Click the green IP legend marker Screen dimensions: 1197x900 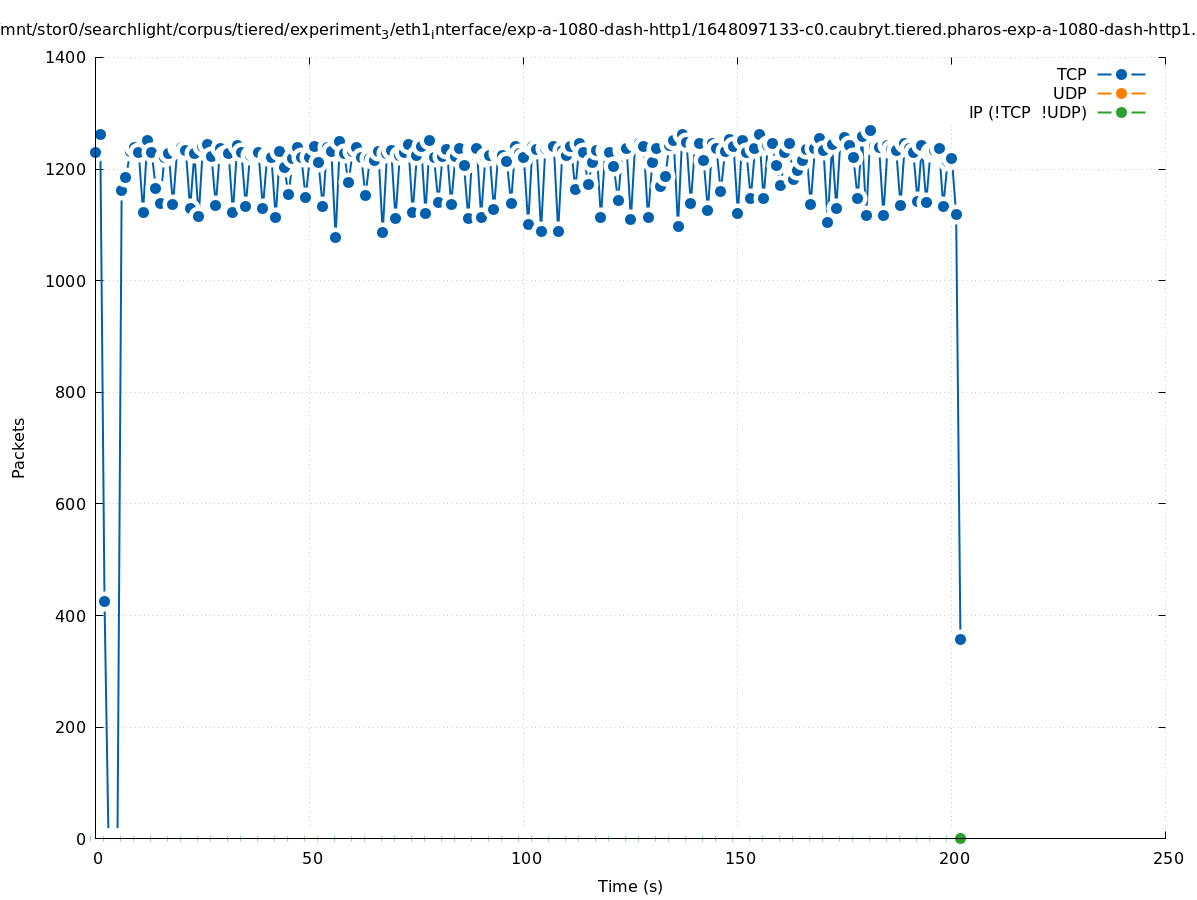click(1121, 112)
